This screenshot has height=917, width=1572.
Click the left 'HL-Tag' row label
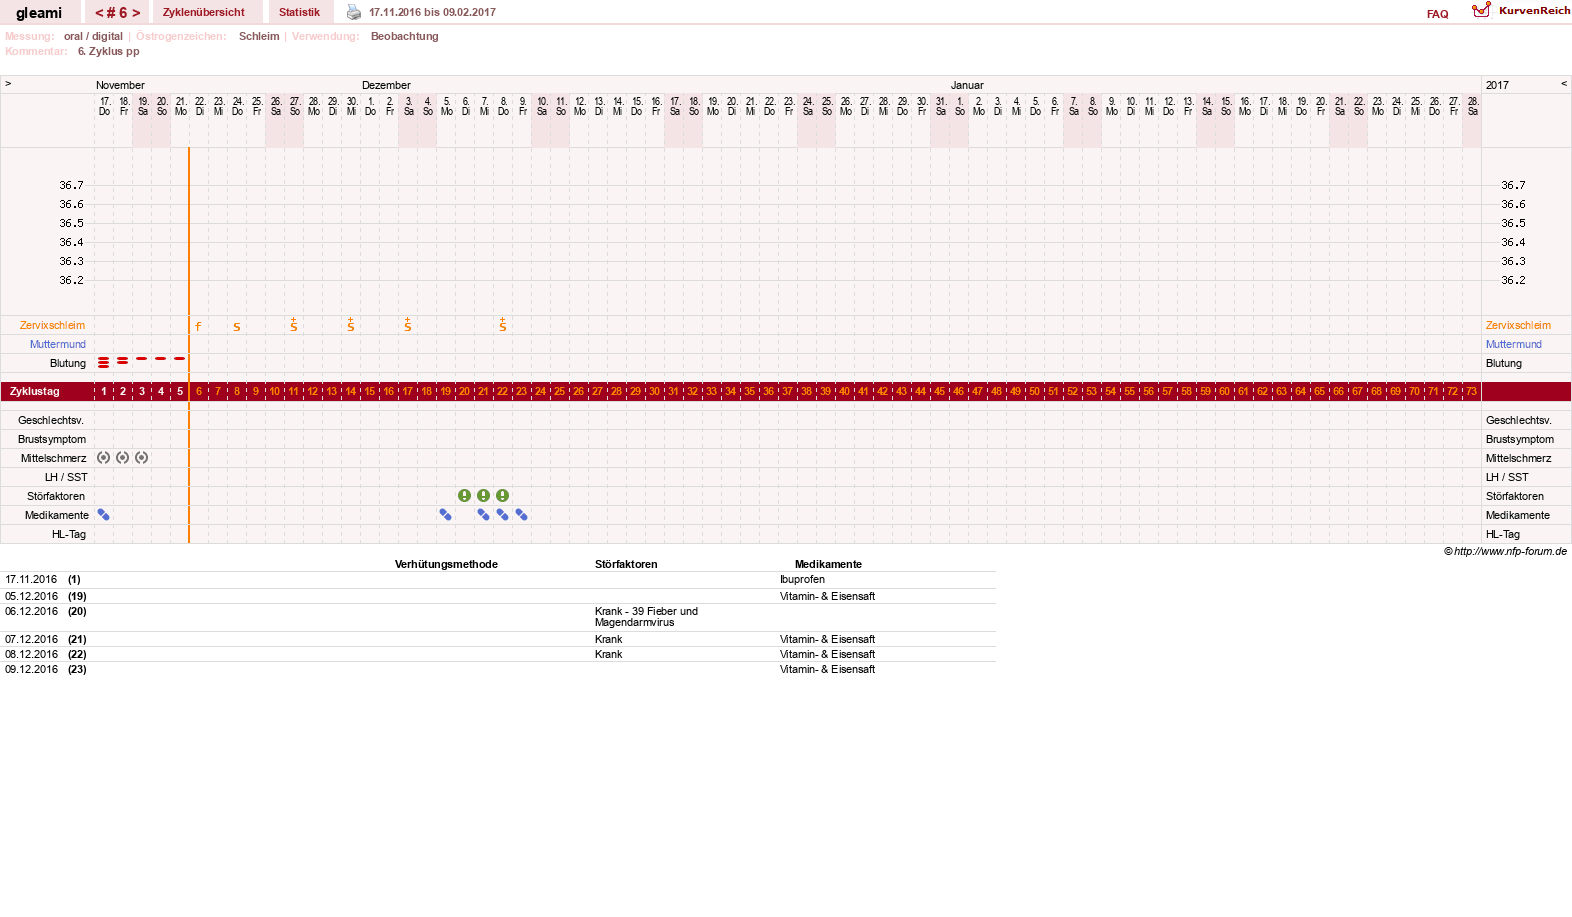click(69, 534)
